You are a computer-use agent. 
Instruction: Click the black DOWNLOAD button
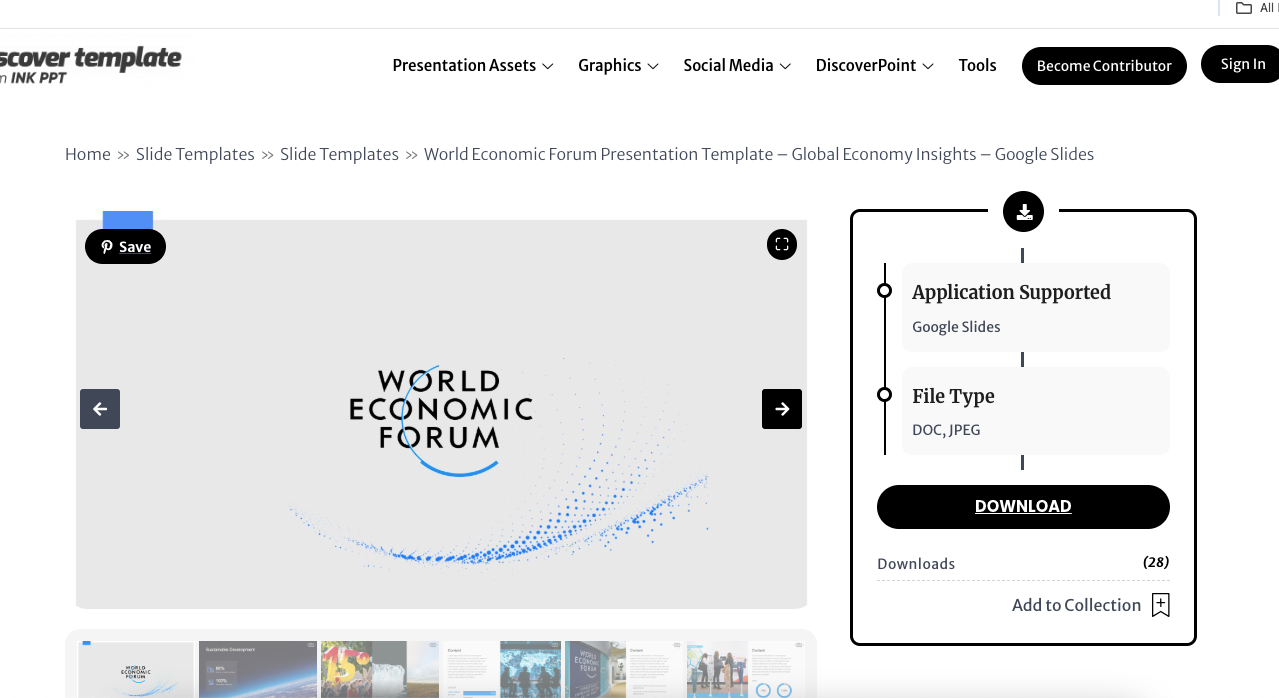[x=1023, y=507]
